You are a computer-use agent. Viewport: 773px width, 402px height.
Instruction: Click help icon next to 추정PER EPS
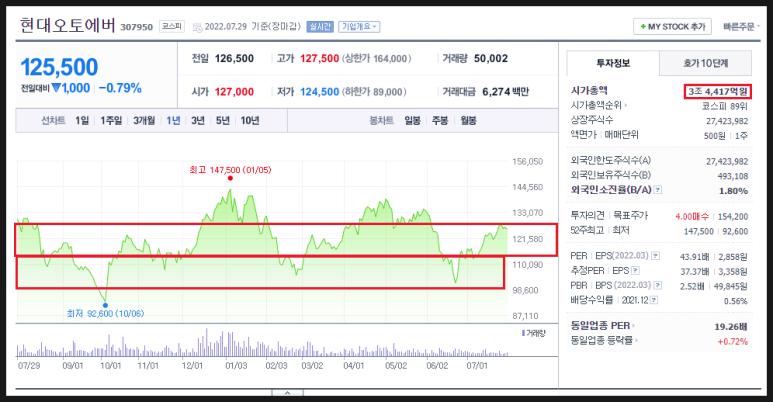pyautogui.click(x=635, y=270)
